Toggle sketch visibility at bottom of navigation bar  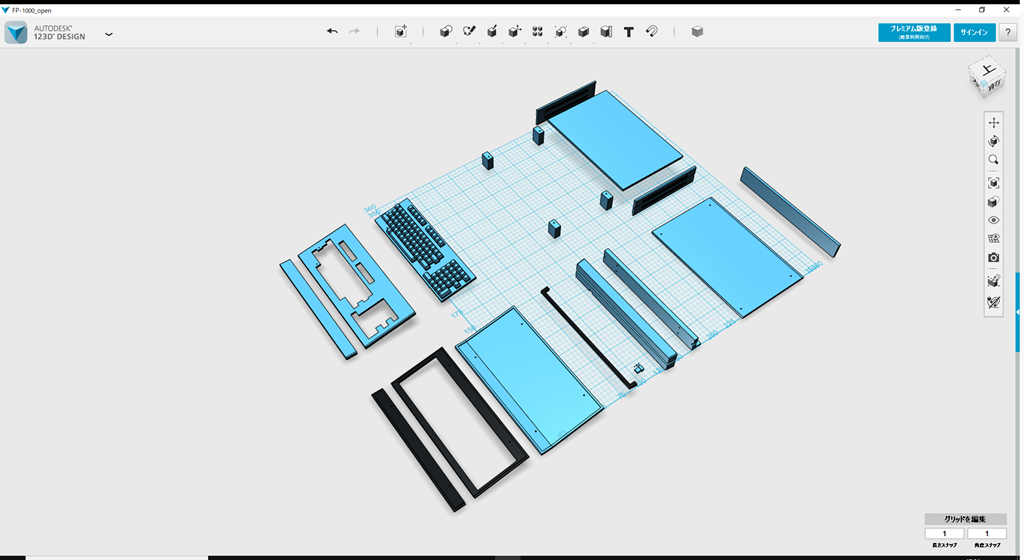[993, 302]
